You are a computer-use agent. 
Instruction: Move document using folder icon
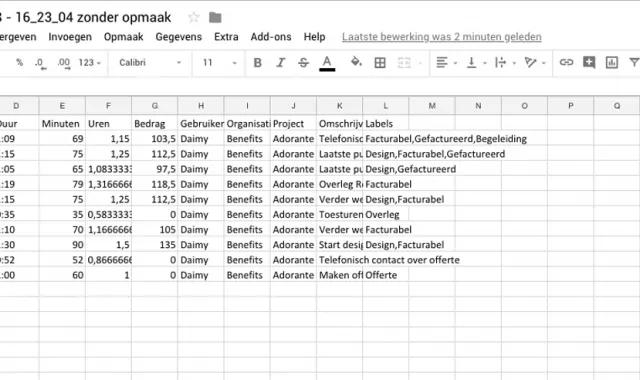(215, 18)
